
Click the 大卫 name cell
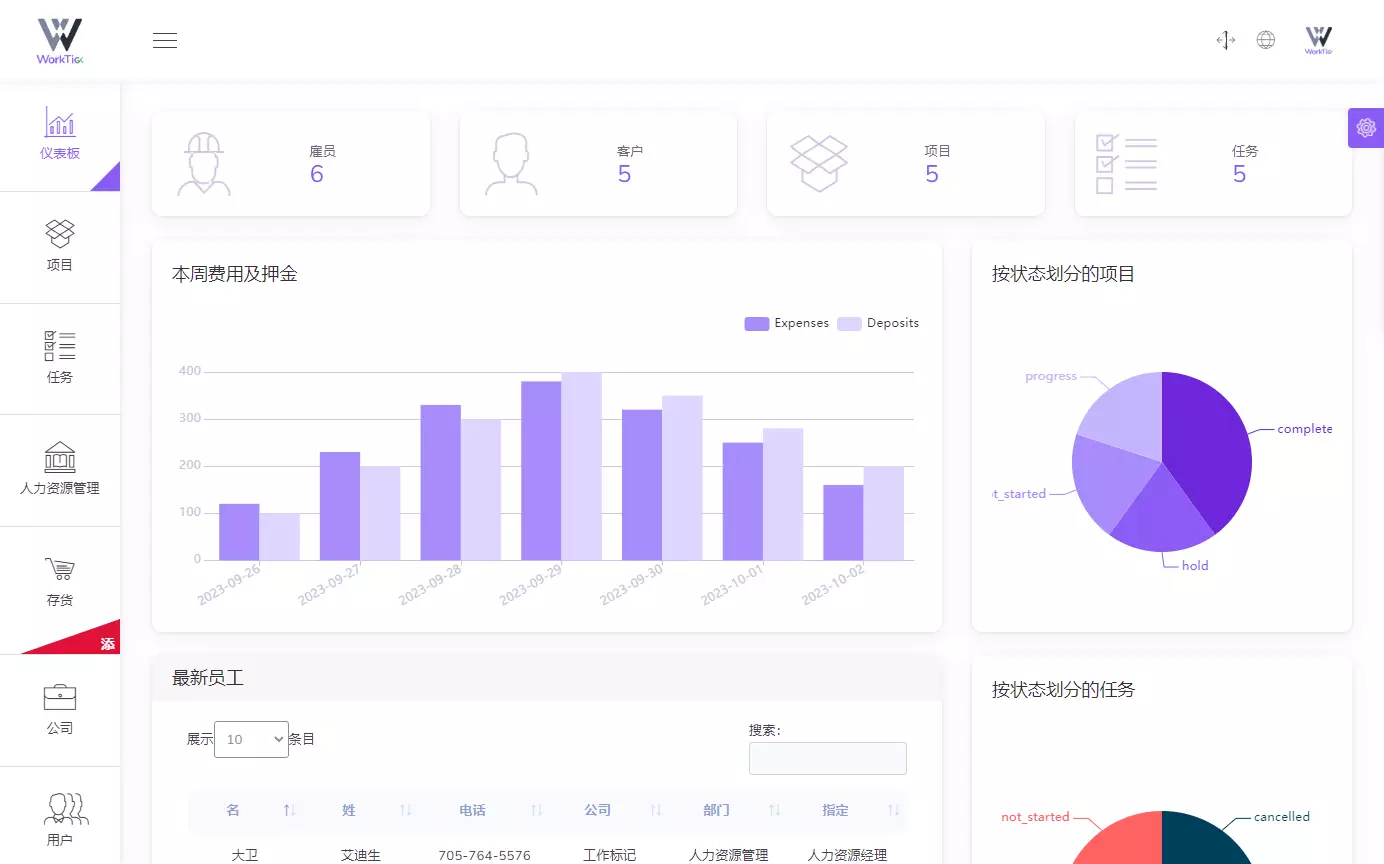point(245,855)
